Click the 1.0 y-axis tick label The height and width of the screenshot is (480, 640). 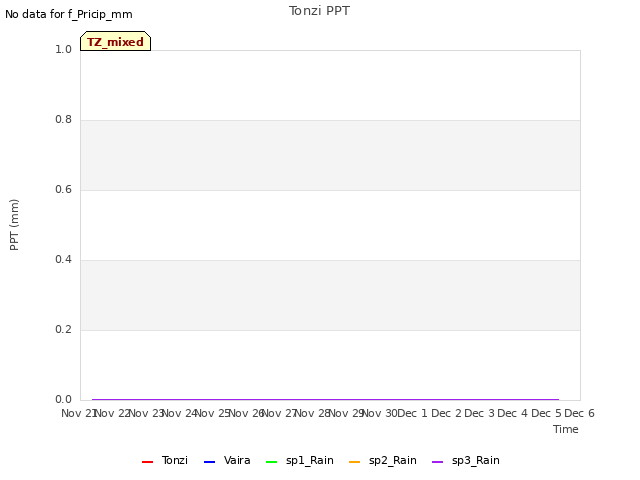(63, 49)
